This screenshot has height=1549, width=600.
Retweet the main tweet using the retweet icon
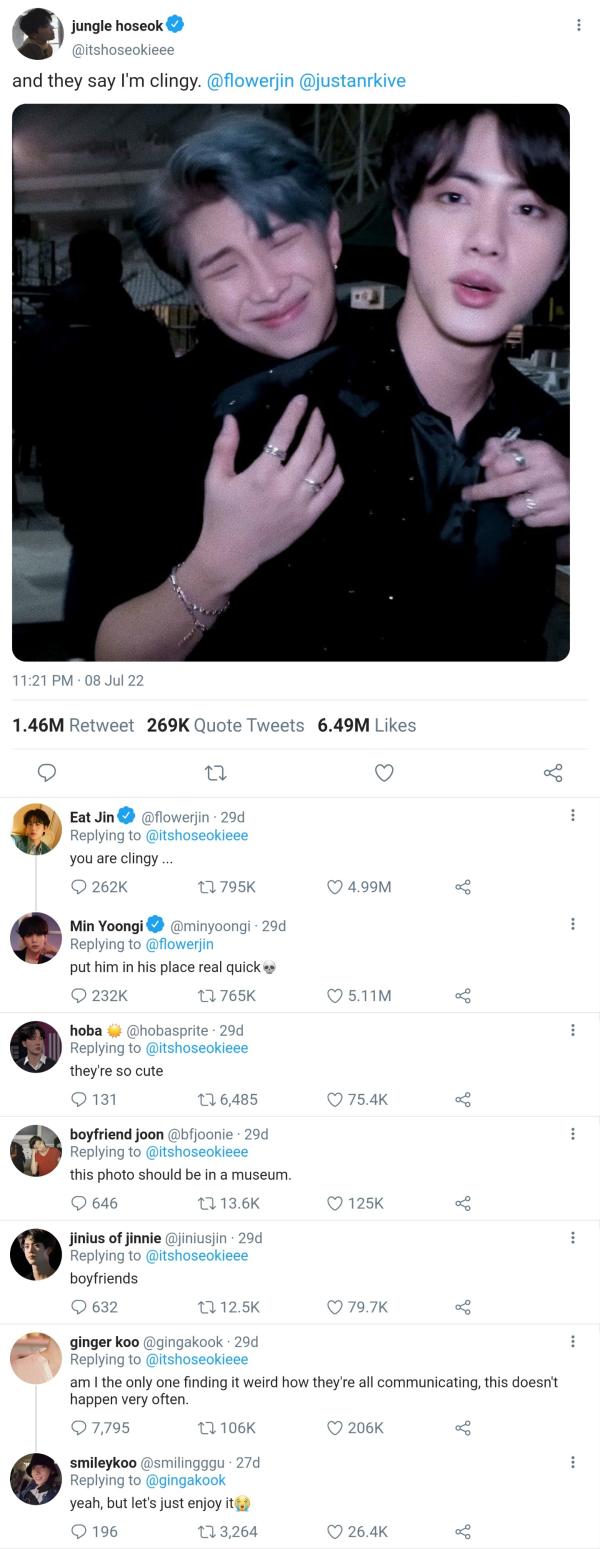coord(215,772)
